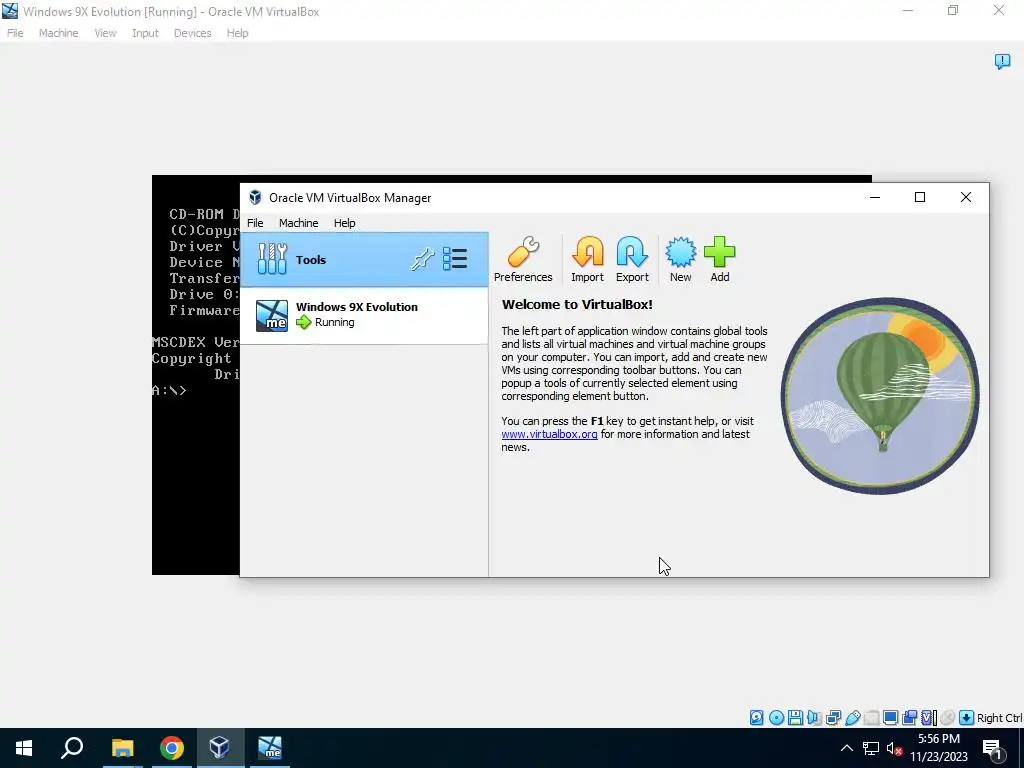Visit the www.virtualbox.org link

point(549,434)
